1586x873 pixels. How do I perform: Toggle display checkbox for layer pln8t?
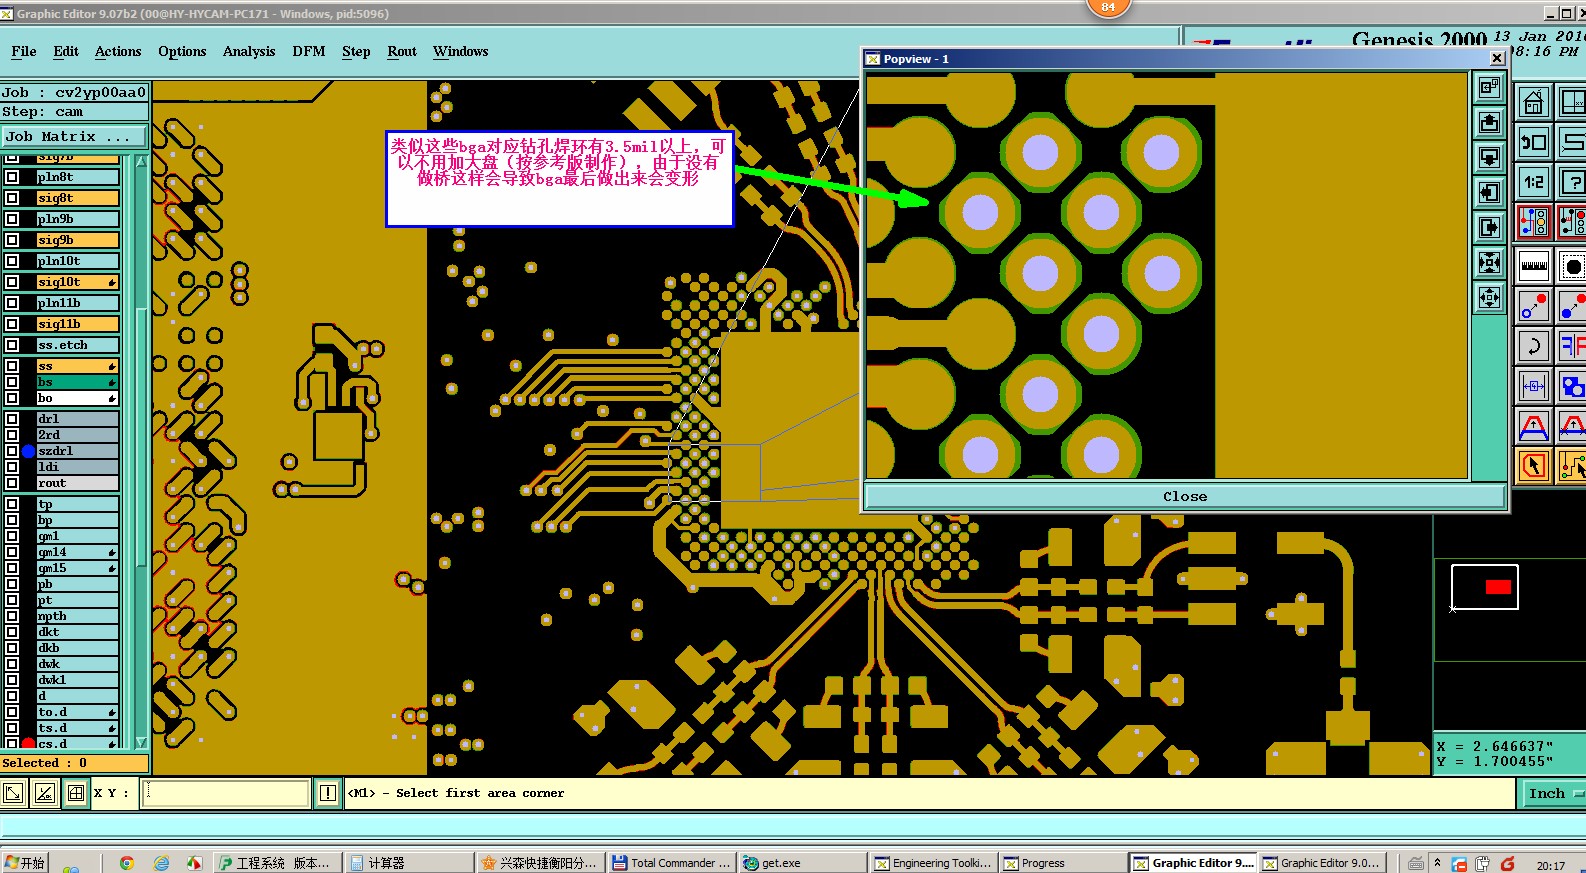point(12,177)
